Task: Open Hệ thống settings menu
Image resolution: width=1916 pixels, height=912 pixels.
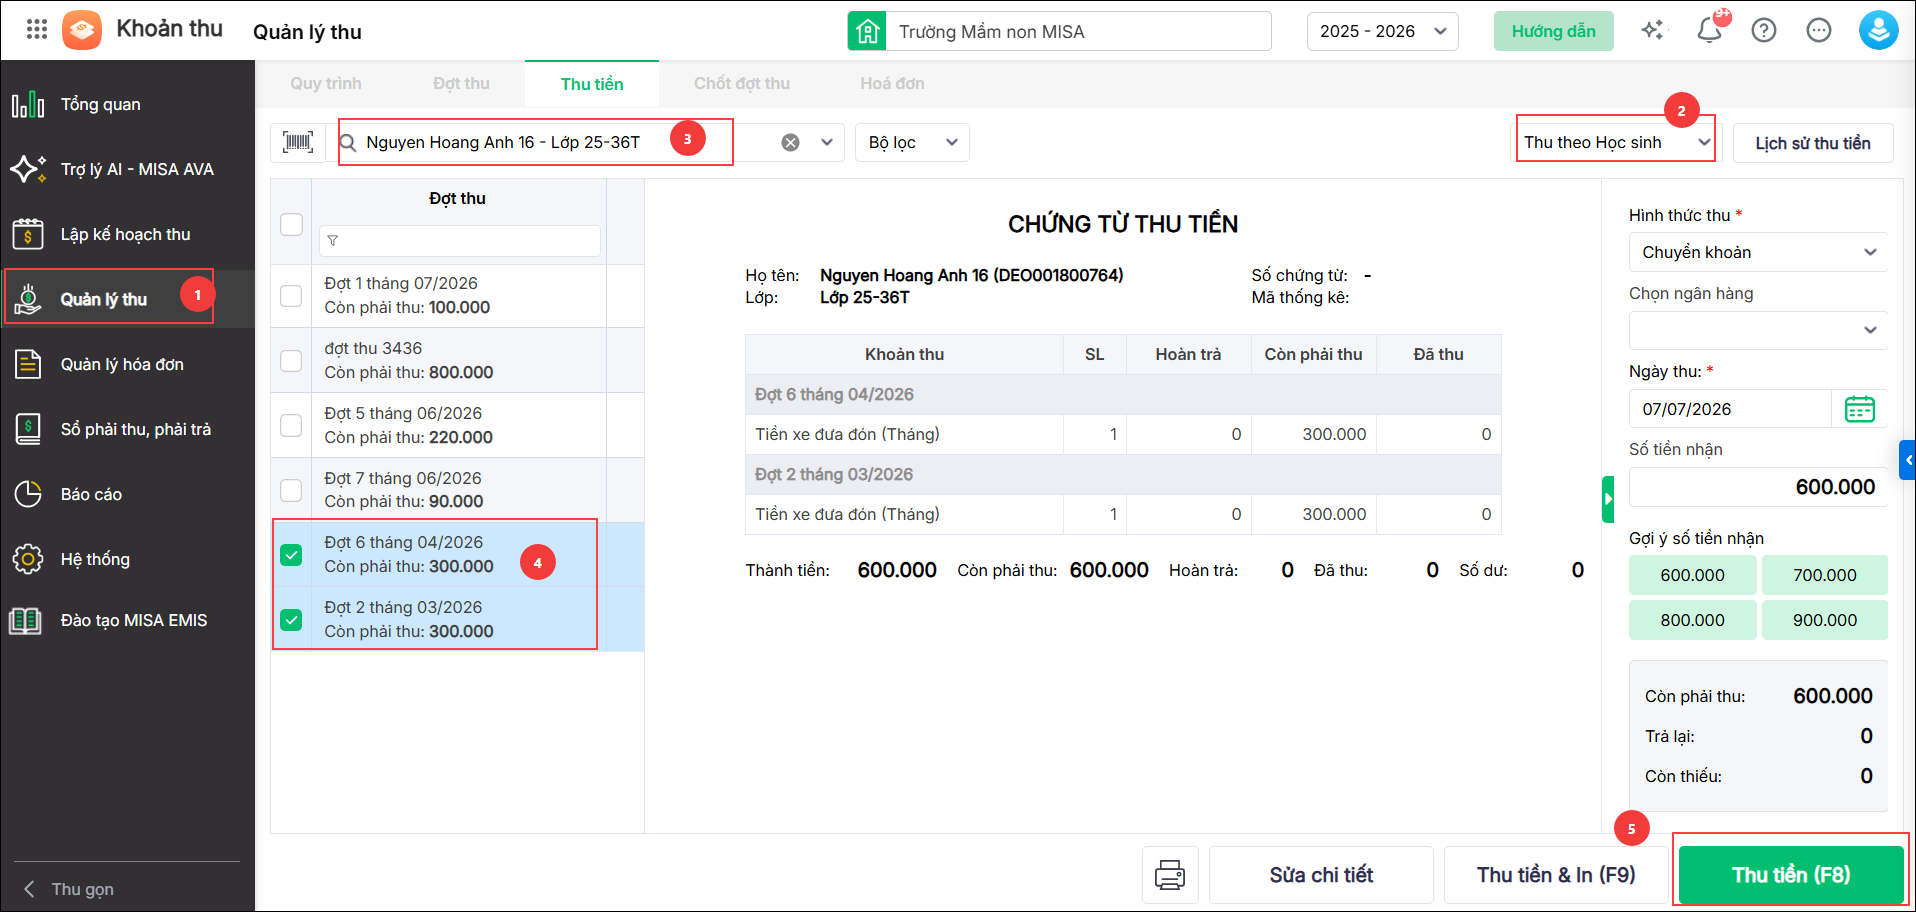Action: pos(127,559)
